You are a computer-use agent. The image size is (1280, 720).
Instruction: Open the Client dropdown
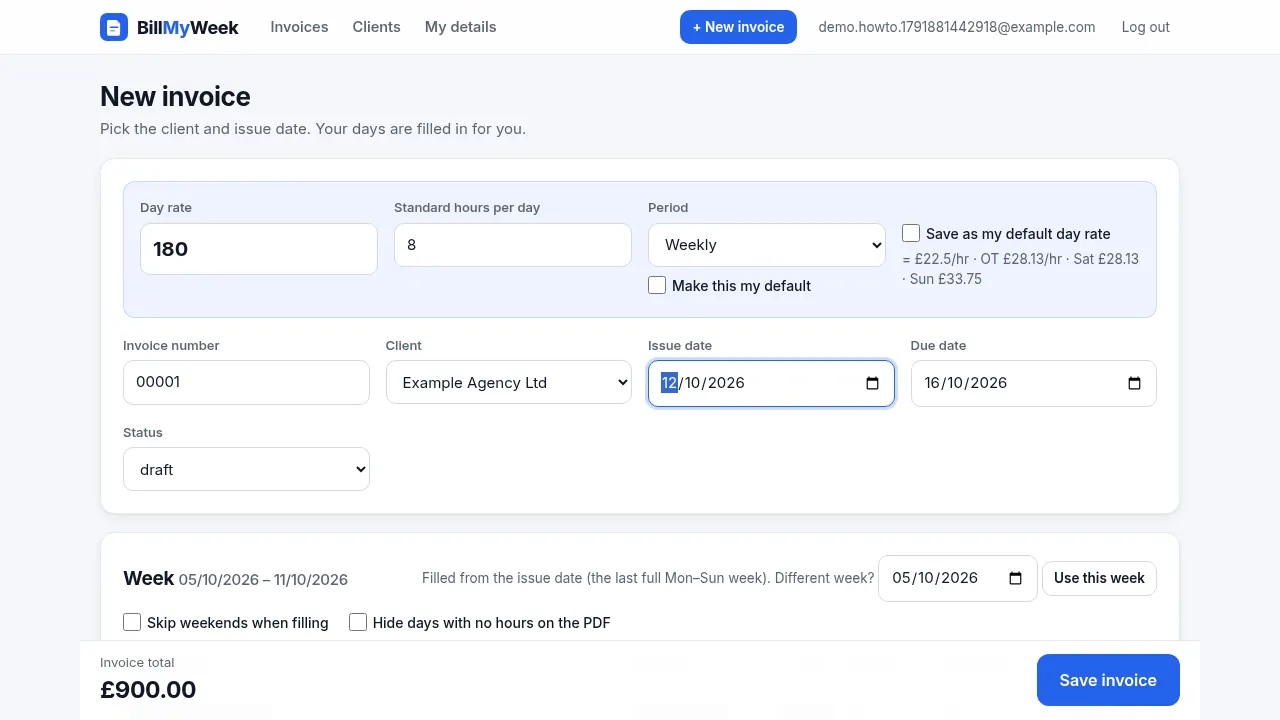click(509, 382)
